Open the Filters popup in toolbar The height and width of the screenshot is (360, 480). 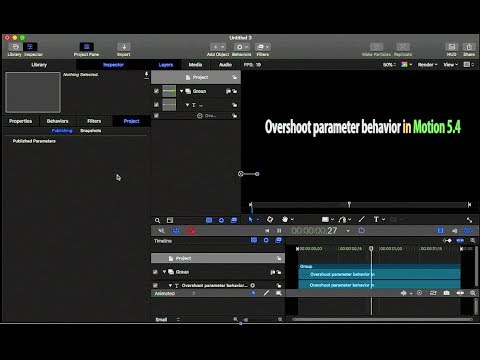coord(263,47)
